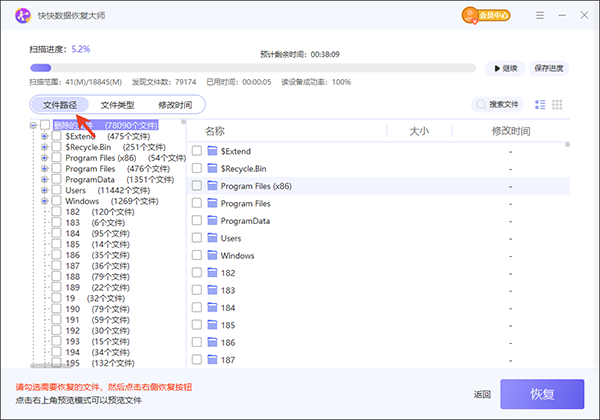The width and height of the screenshot is (600, 420).
Task: Click the app logo icon
Action: tap(23, 15)
